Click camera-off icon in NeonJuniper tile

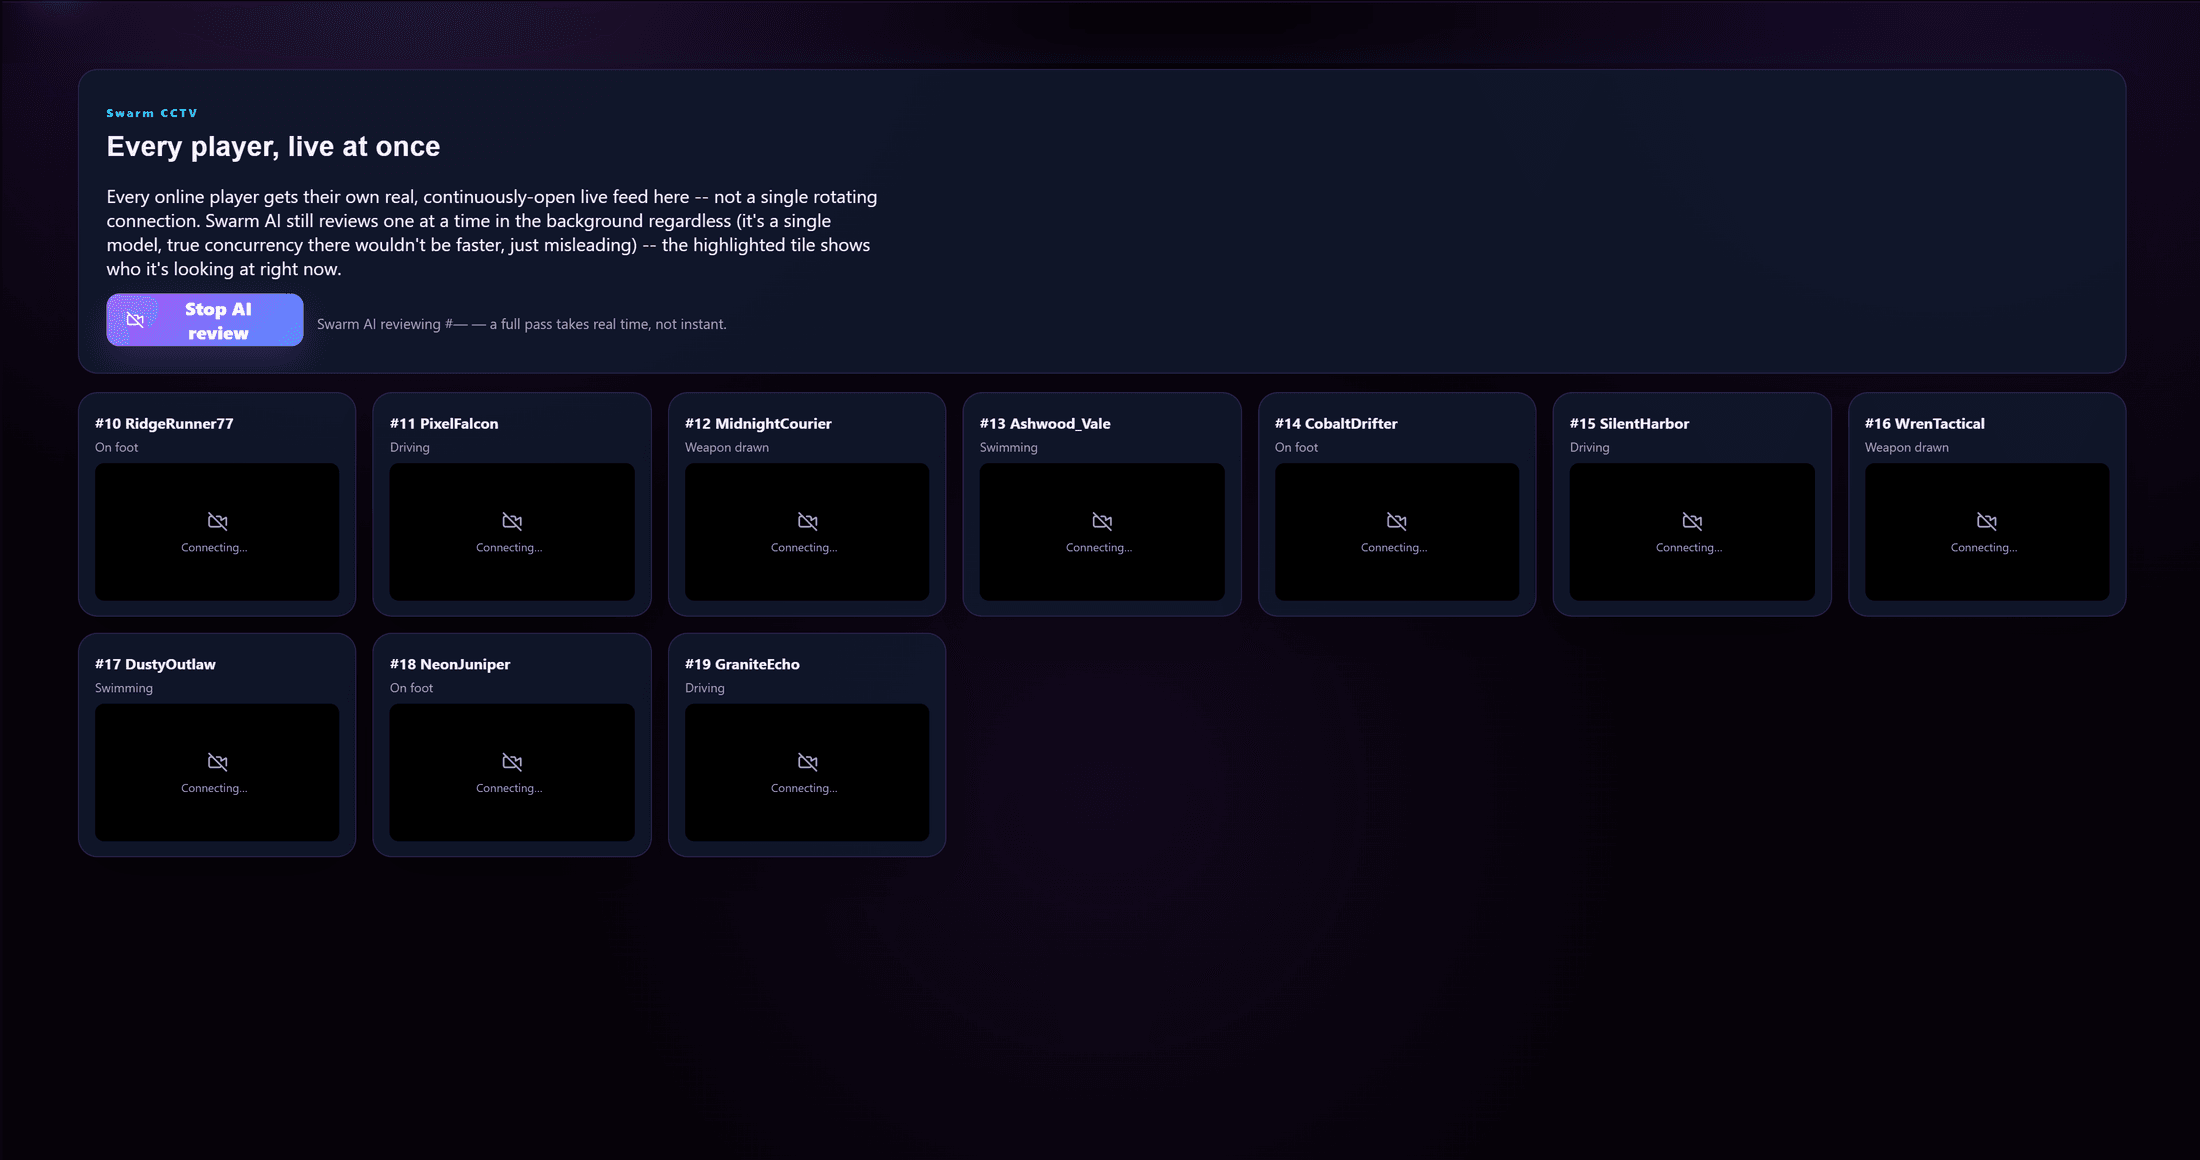point(512,762)
